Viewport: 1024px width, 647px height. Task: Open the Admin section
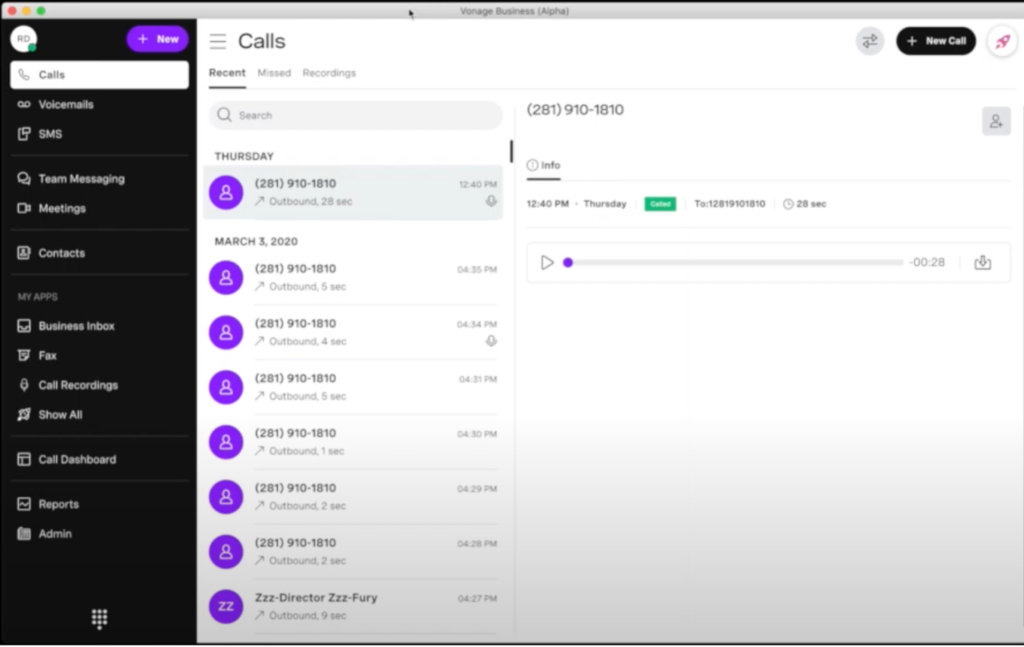coord(53,533)
